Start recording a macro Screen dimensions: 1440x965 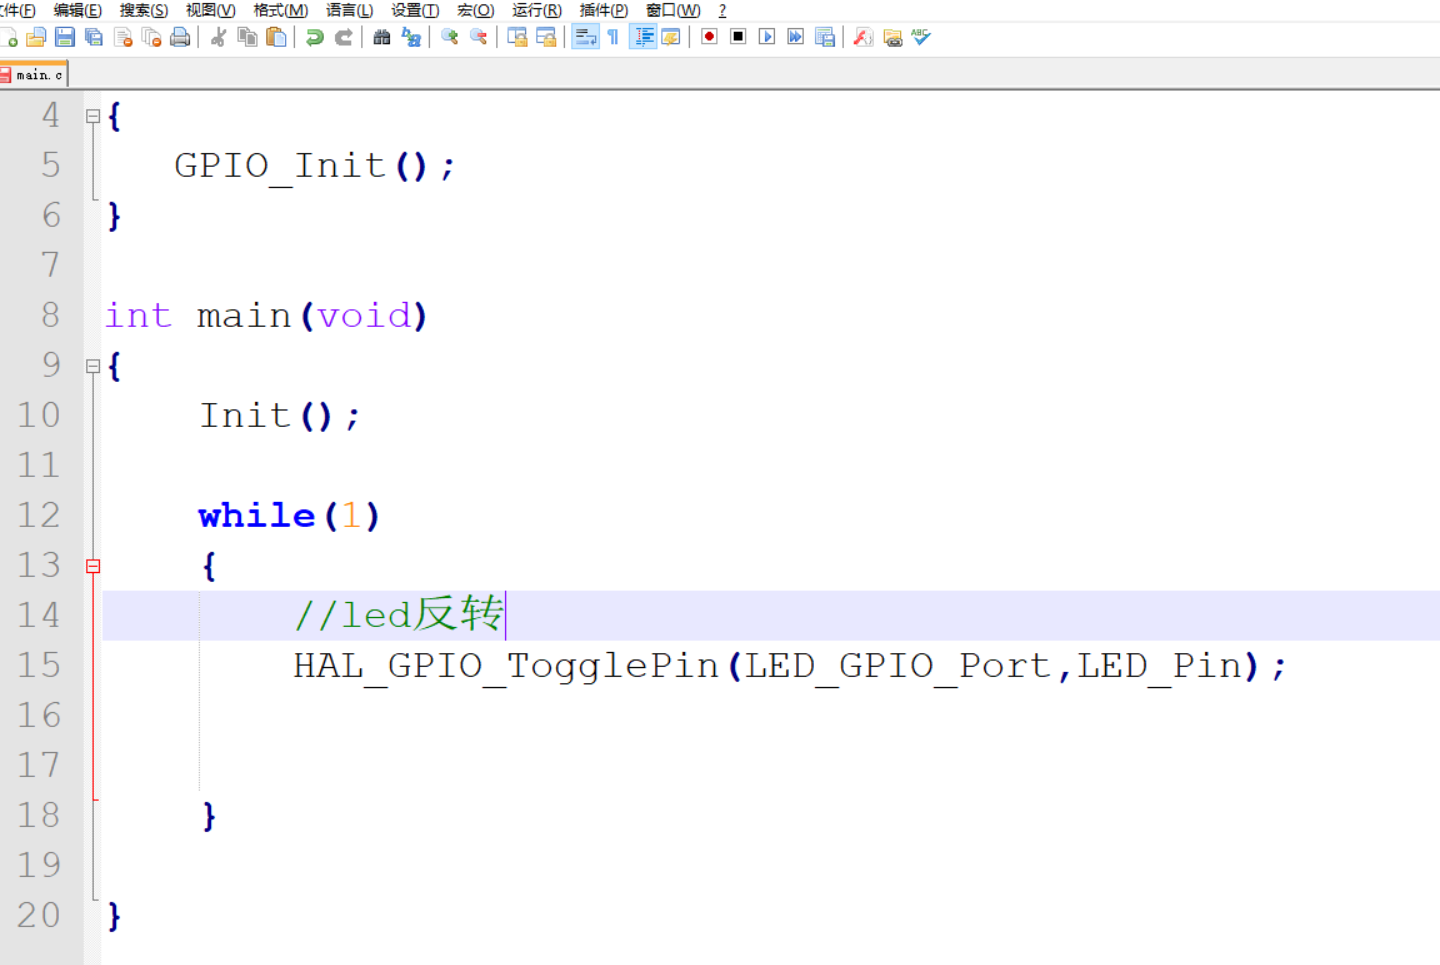(x=708, y=37)
